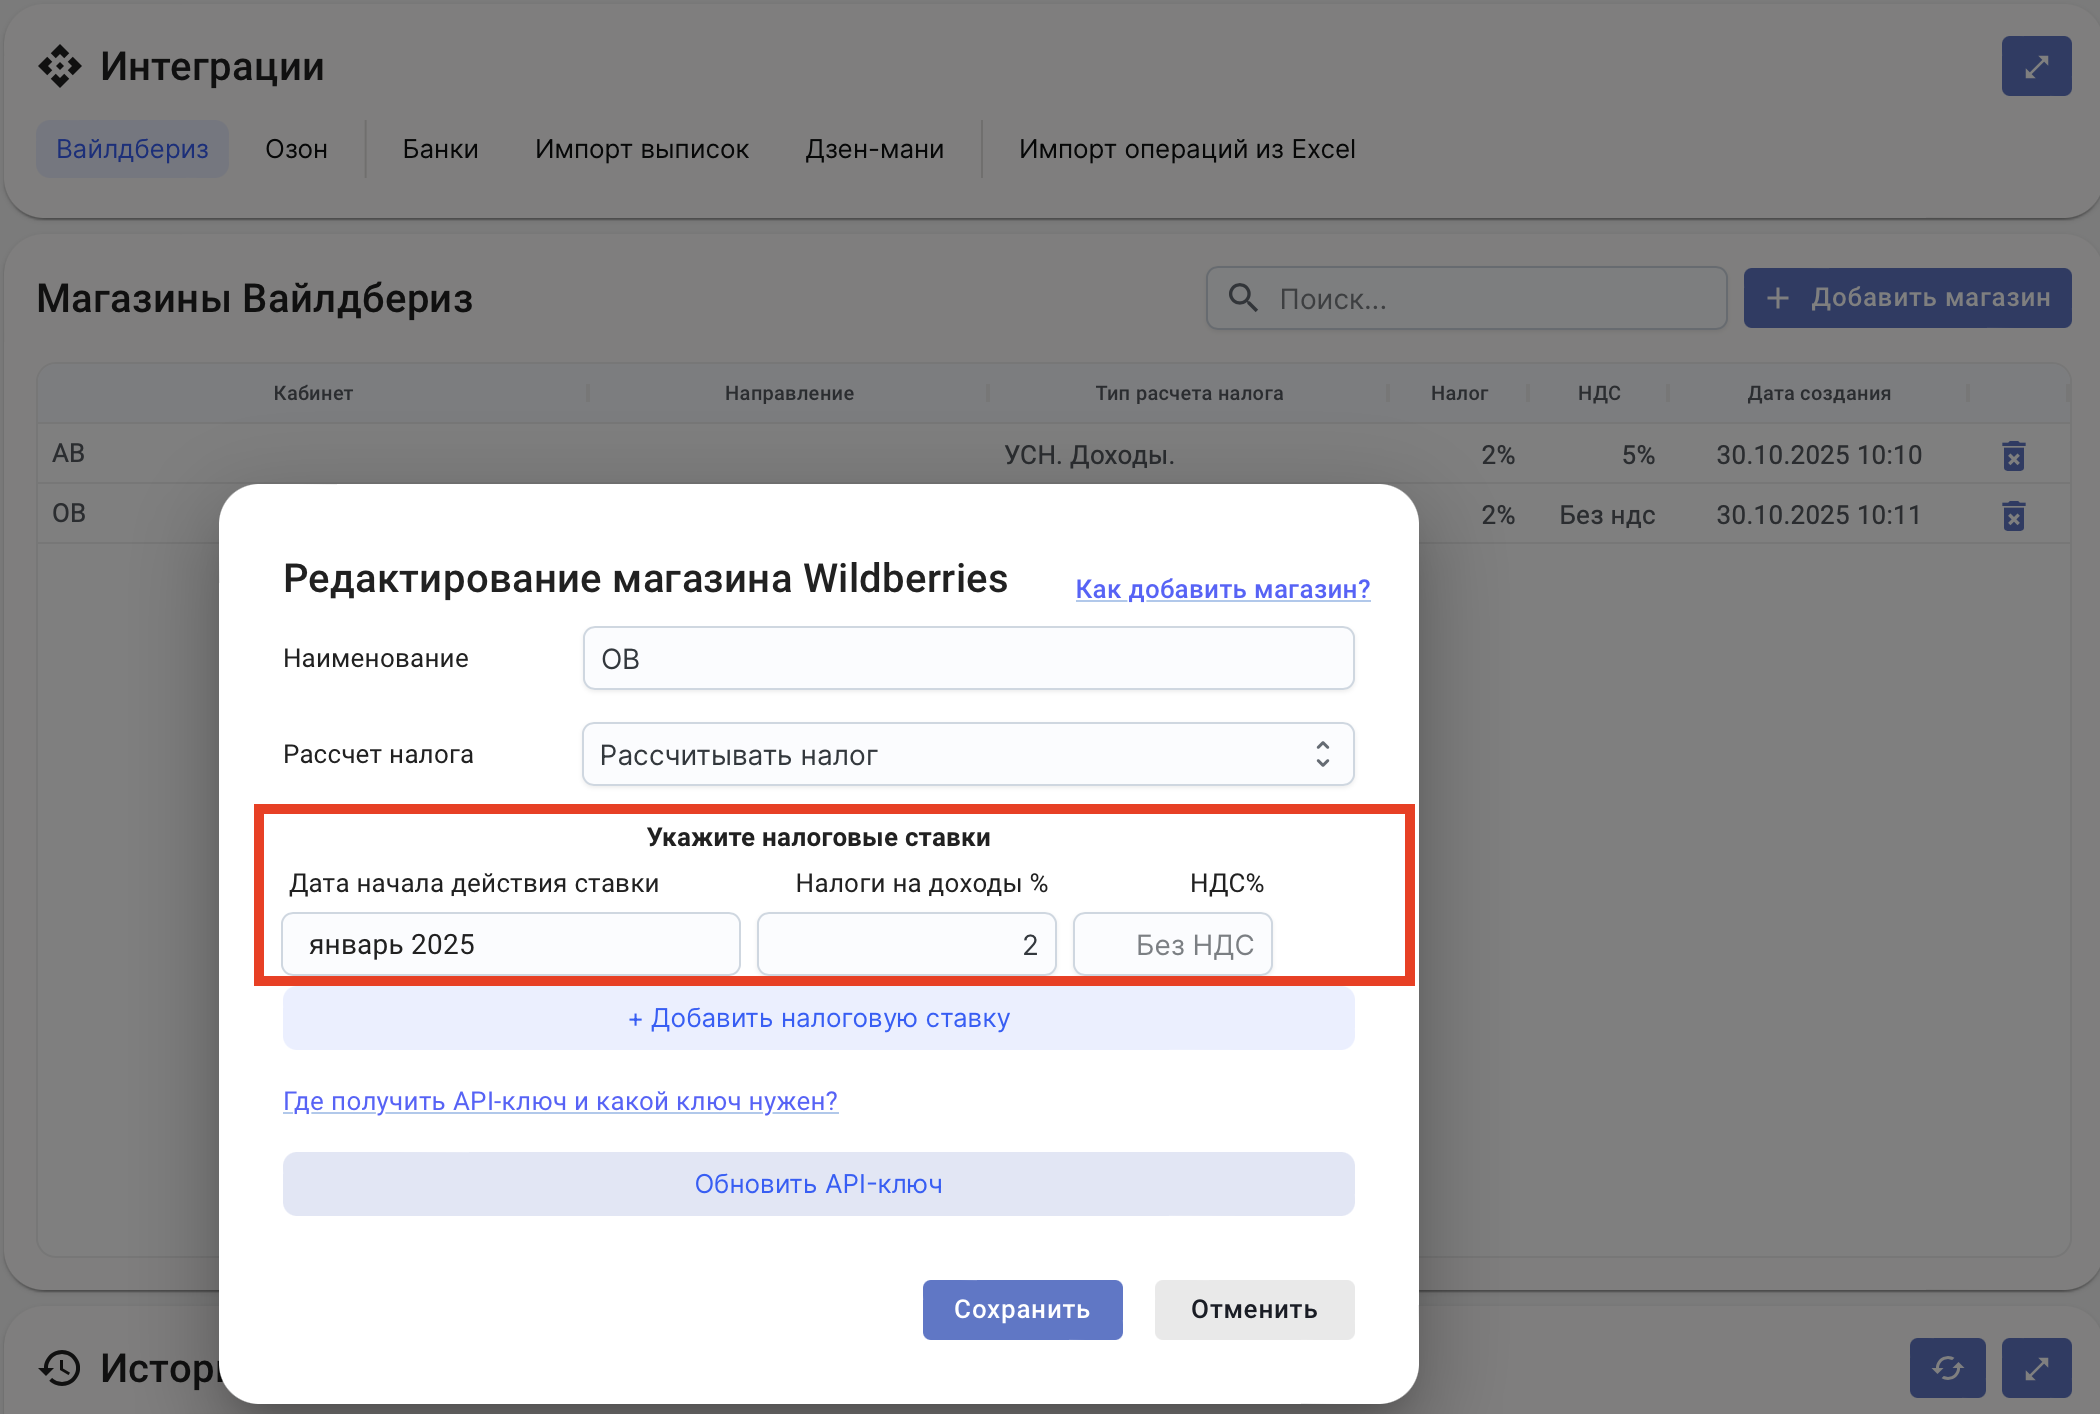This screenshot has width=2100, height=1414.
Task: Click the search magnifier icon
Action: tap(1242, 298)
